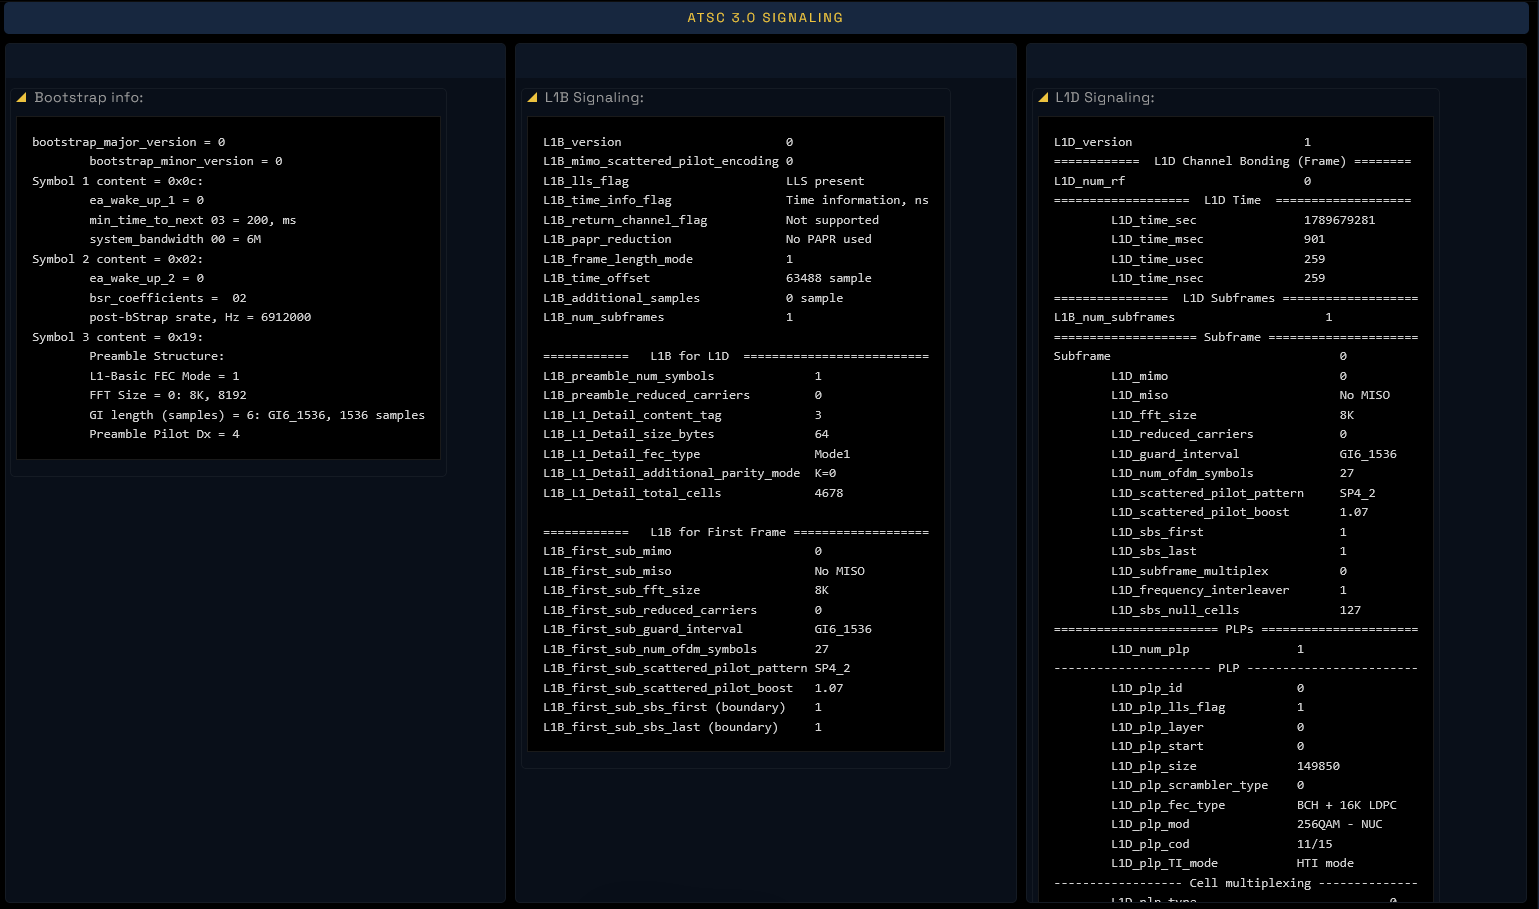Click the L1D_plp_cod 11/15 row

coord(1222,844)
